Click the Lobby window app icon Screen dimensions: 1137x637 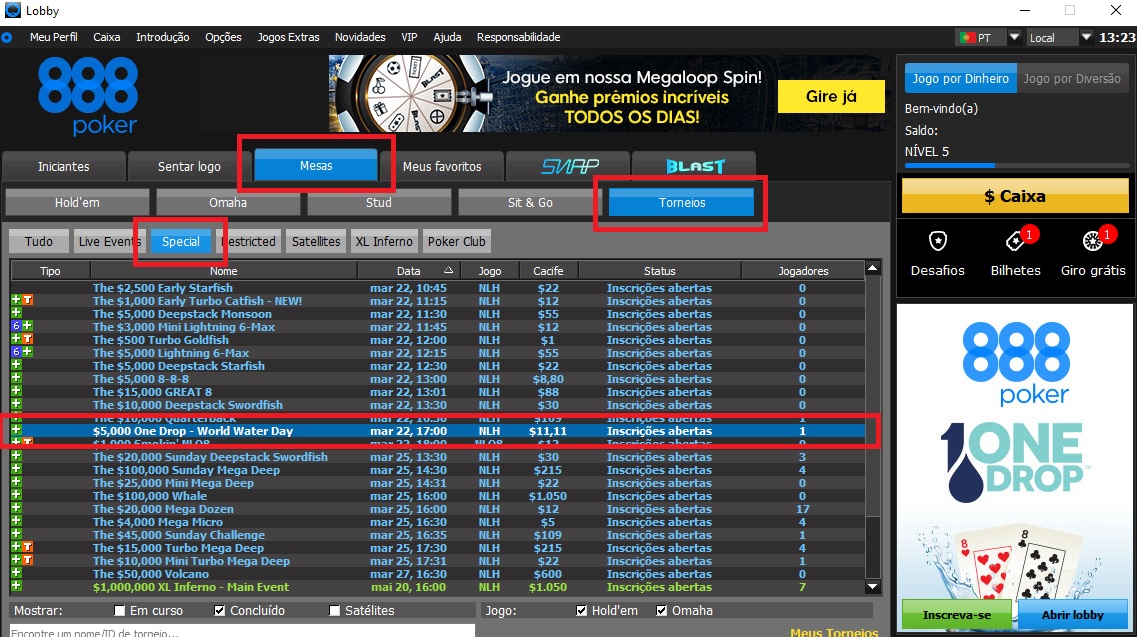[12, 10]
